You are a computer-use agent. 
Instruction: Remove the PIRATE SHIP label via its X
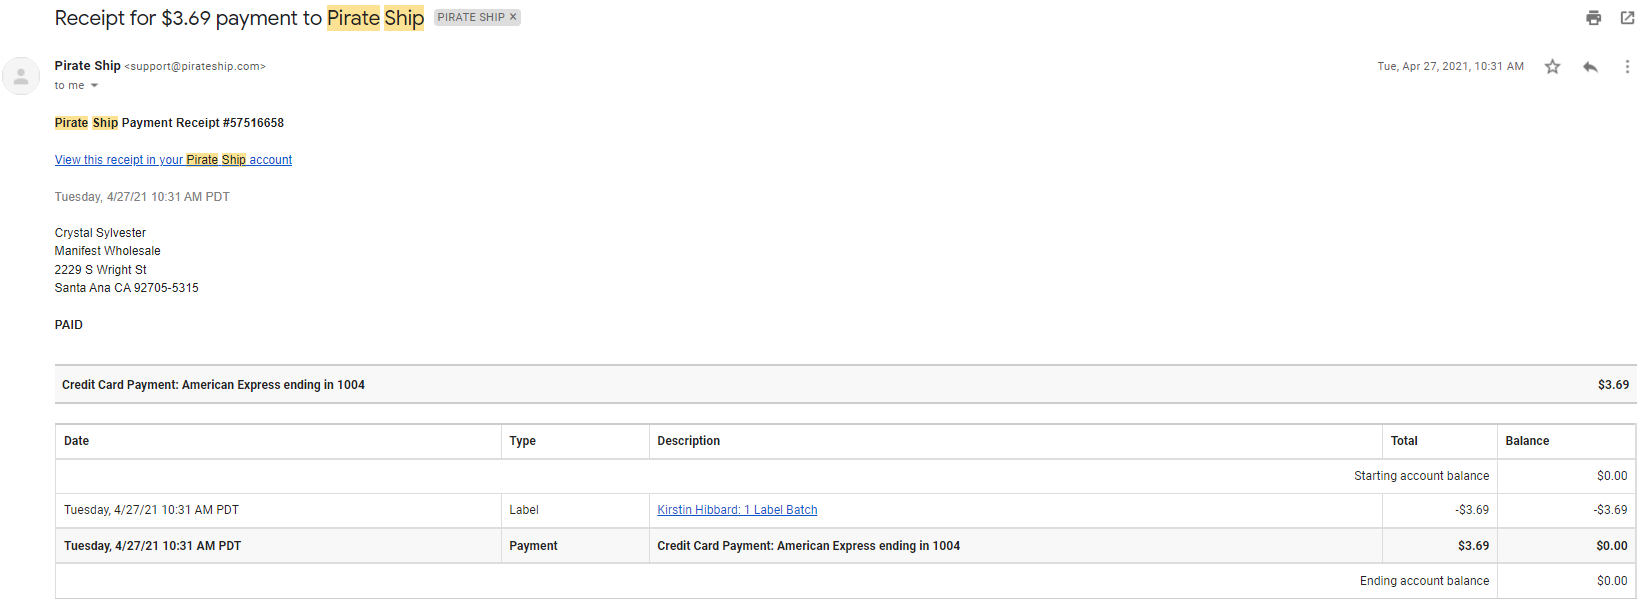click(x=513, y=17)
